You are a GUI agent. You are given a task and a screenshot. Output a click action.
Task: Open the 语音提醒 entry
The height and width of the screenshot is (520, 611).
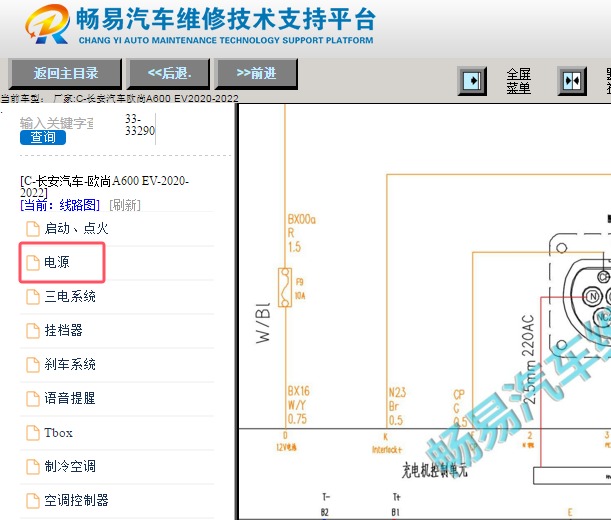70,398
